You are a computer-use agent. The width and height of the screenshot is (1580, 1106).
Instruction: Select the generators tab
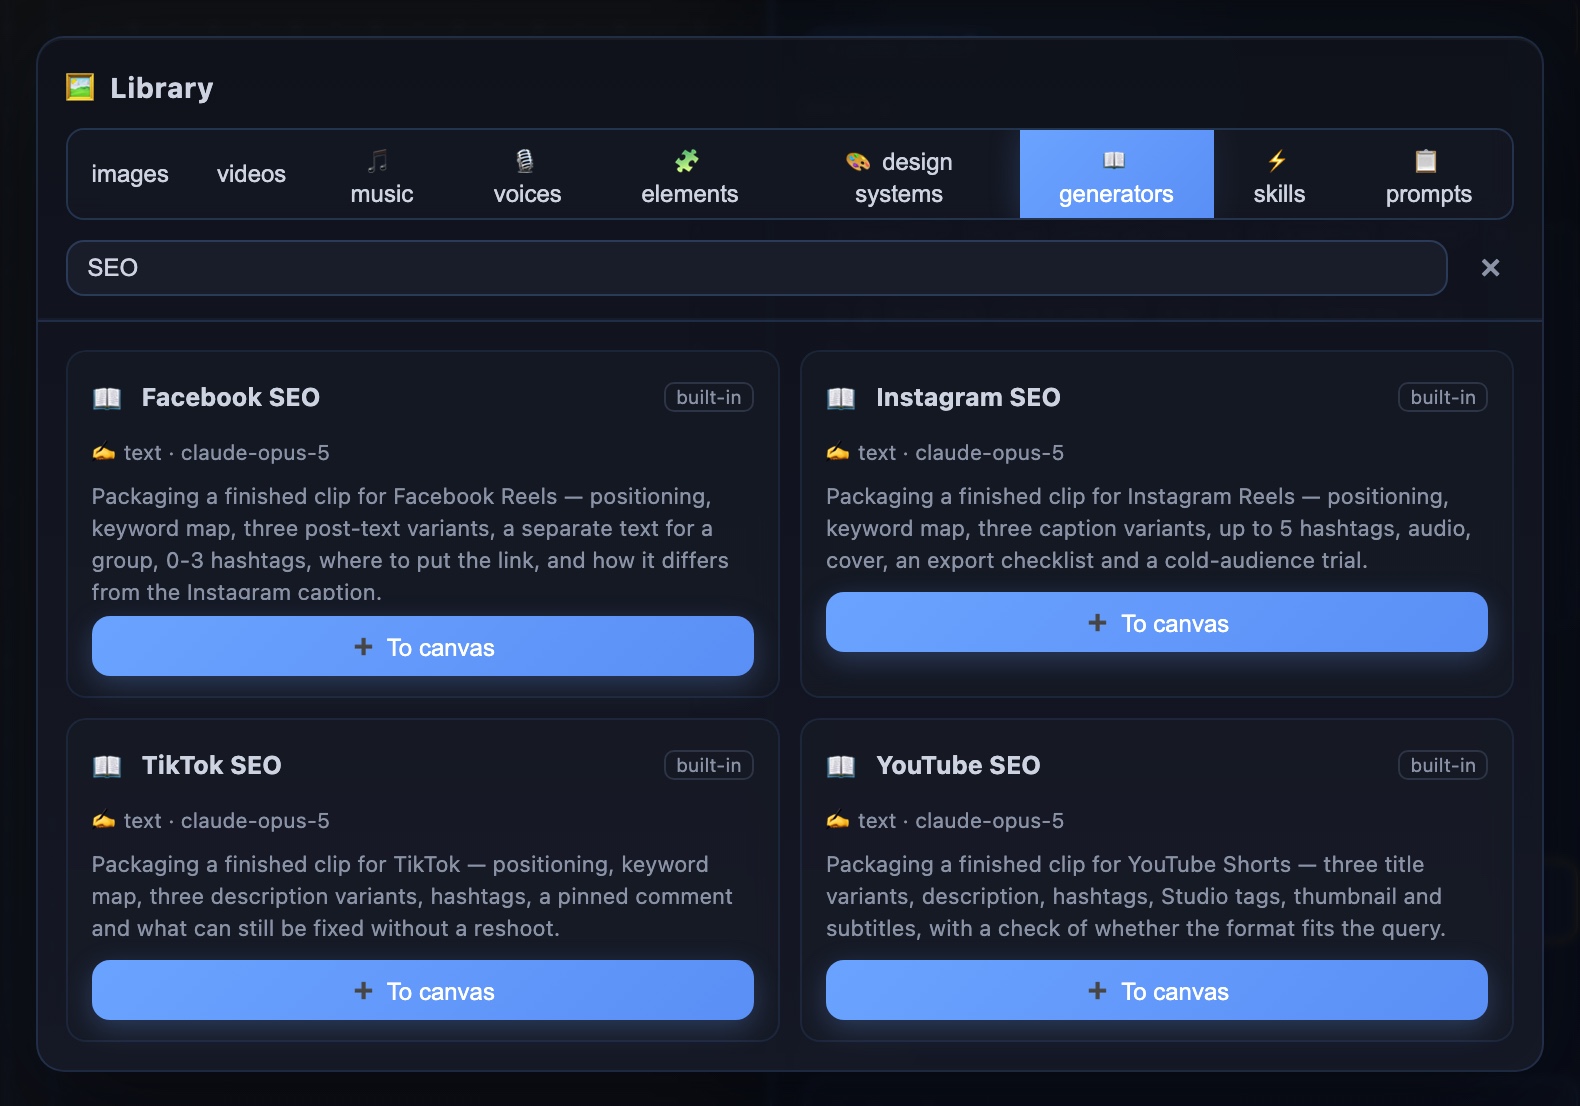pos(1116,174)
